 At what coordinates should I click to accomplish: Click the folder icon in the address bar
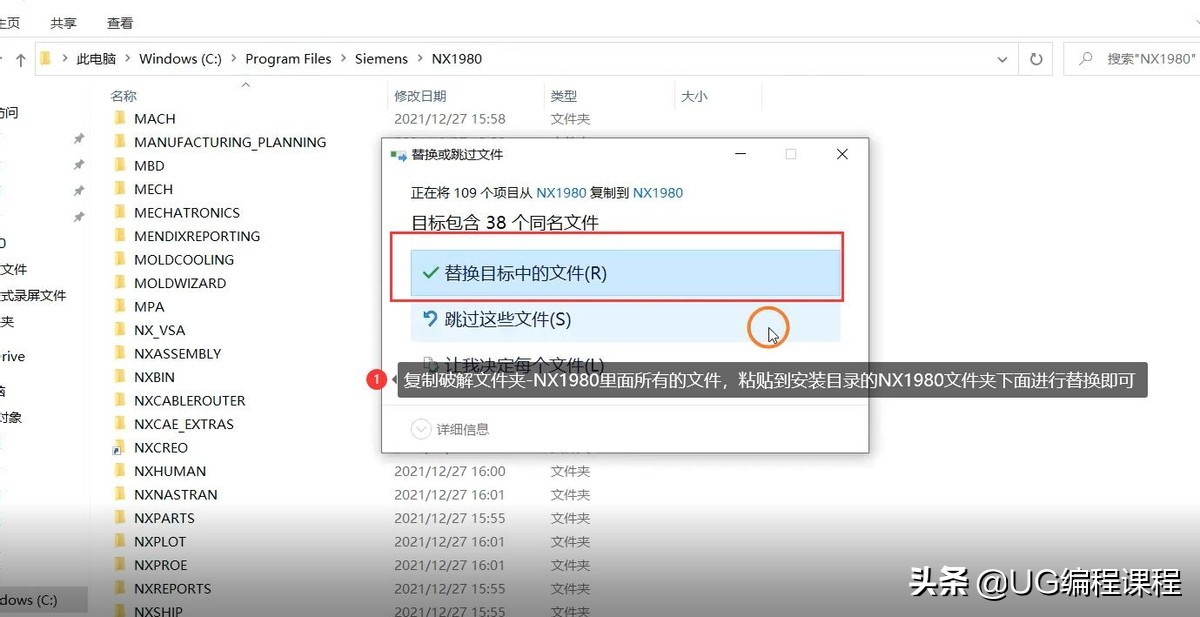click(45, 58)
